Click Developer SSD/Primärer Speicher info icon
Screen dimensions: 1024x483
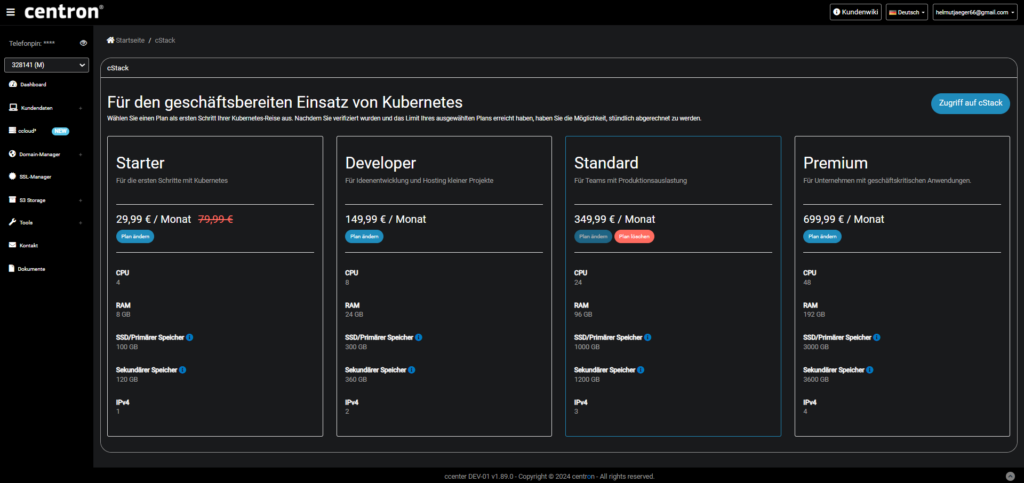point(419,337)
